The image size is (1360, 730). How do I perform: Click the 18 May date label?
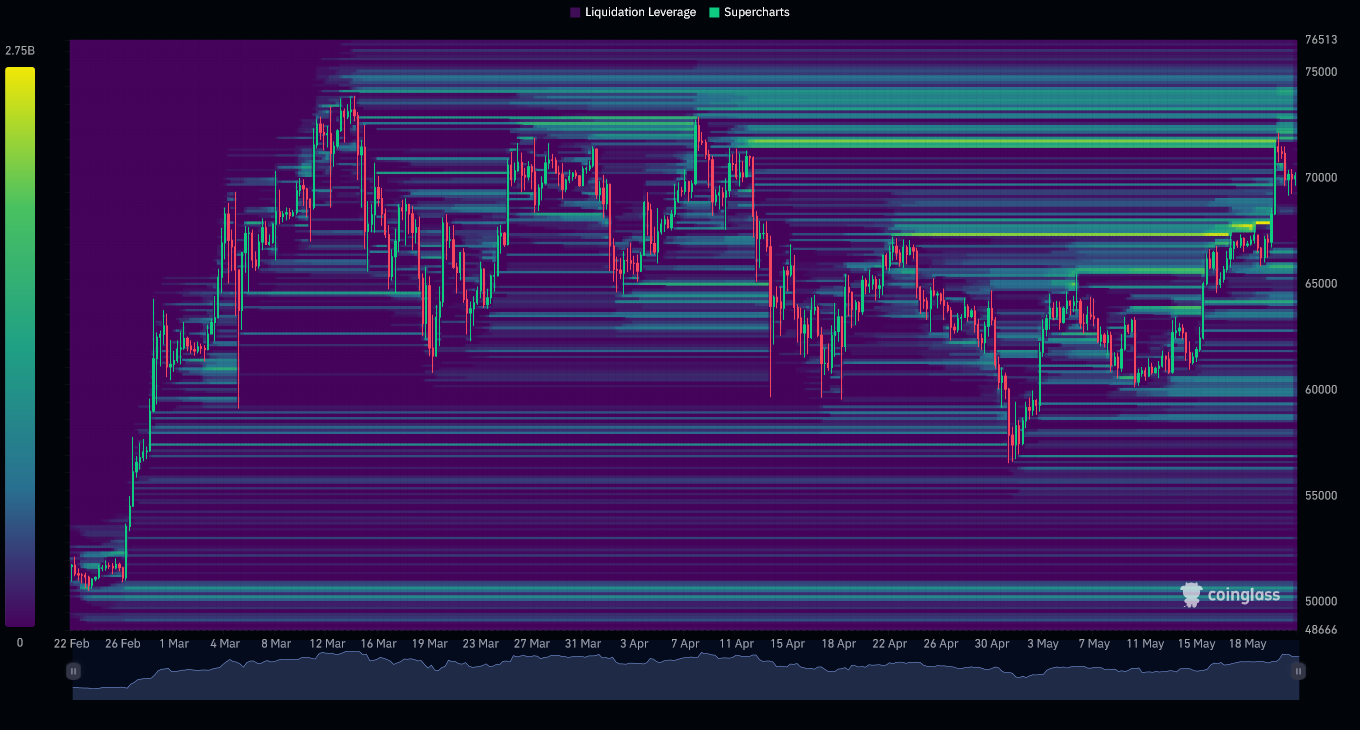(x=1248, y=644)
